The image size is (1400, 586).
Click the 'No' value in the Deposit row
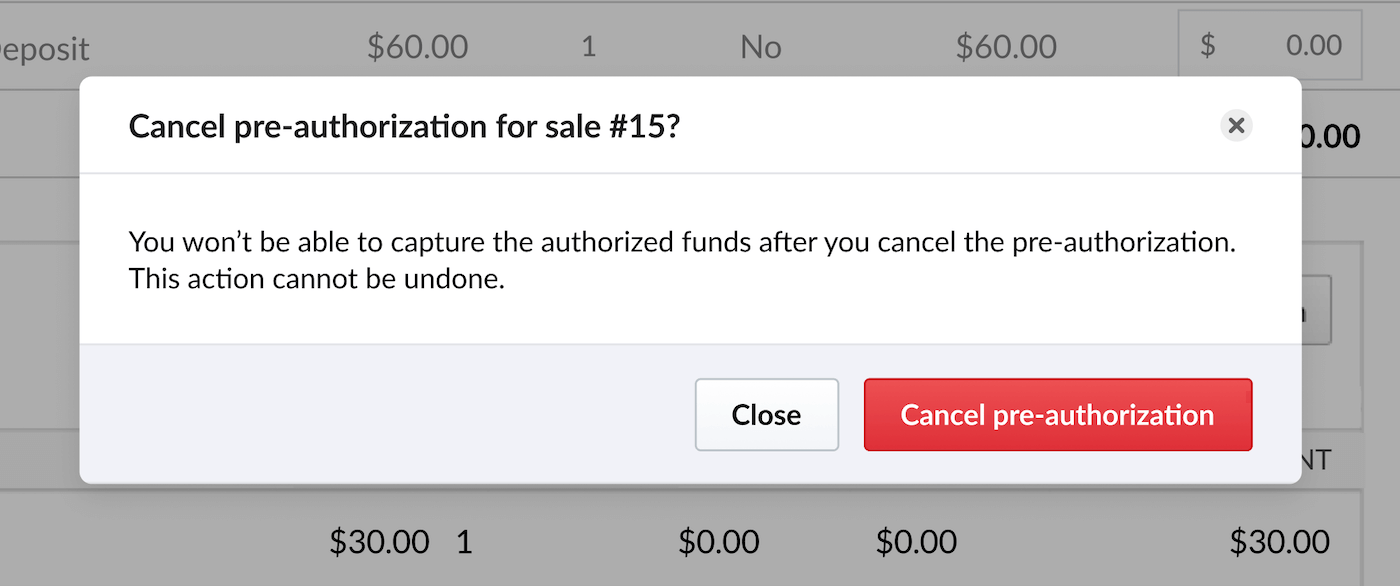tap(760, 46)
